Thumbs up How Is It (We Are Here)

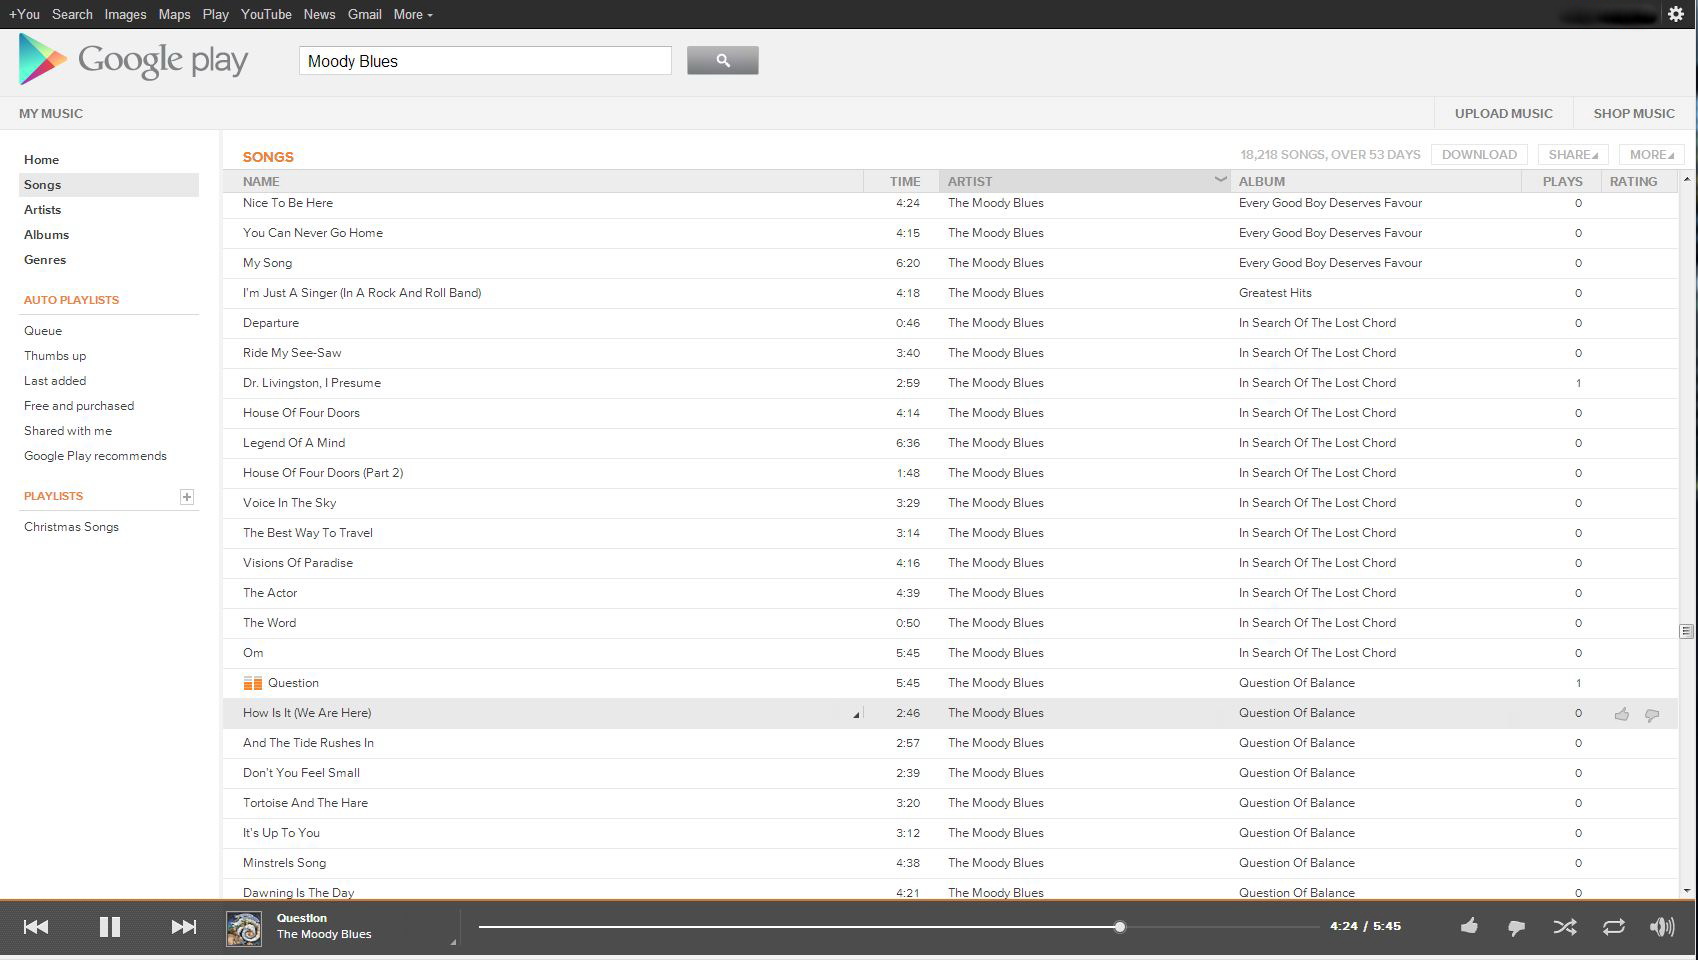(1621, 714)
